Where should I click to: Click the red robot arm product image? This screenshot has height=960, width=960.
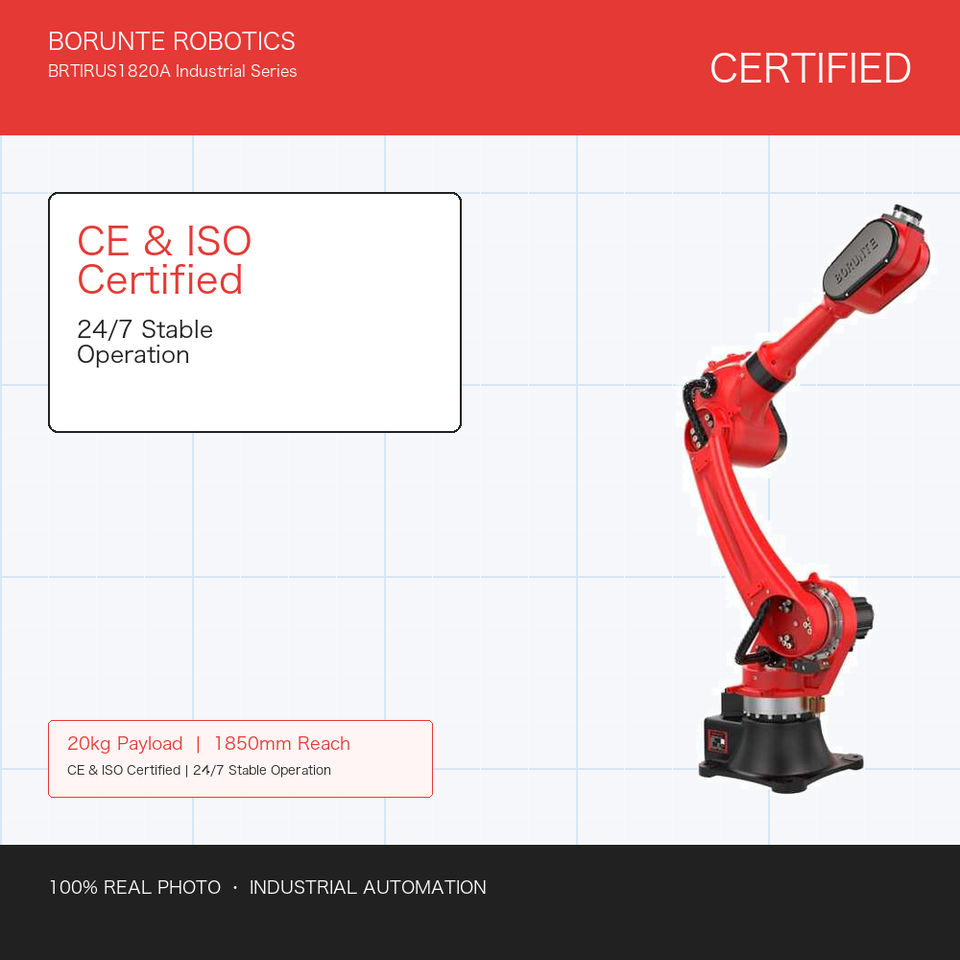[x=806, y=498]
